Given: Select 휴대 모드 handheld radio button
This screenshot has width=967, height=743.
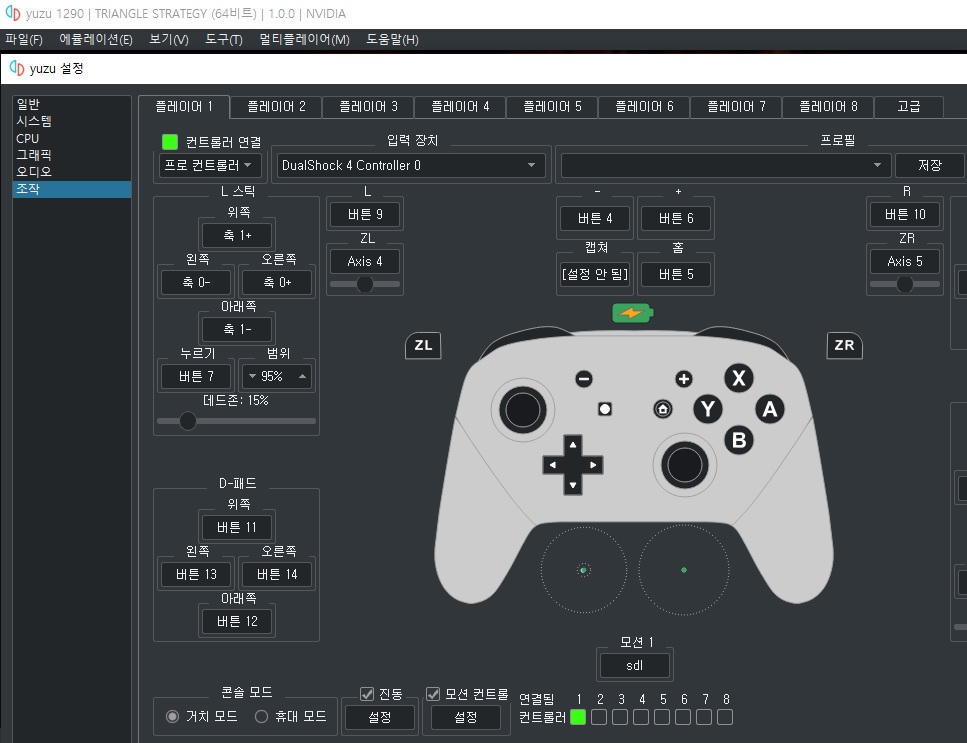Looking at the screenshot, I should pyautogui.click(x=261, y=716).
